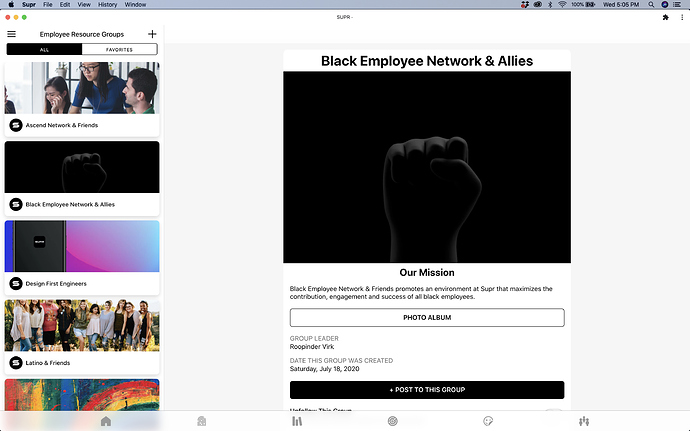Image resolution: width=690 pixels, height=431 pixels.
Task: Open the colorful rainbow painting group card
Action: click(82, 395)
